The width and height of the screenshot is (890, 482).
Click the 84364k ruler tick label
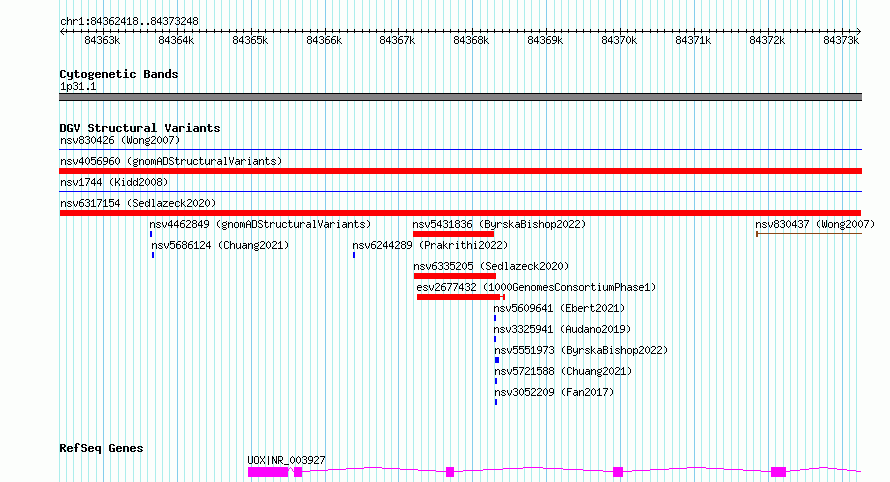[176, 41]
